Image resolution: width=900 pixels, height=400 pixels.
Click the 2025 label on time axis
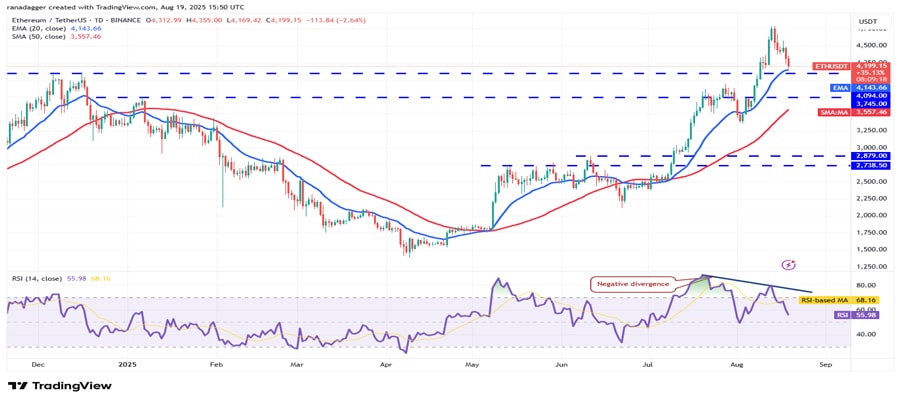127,364
